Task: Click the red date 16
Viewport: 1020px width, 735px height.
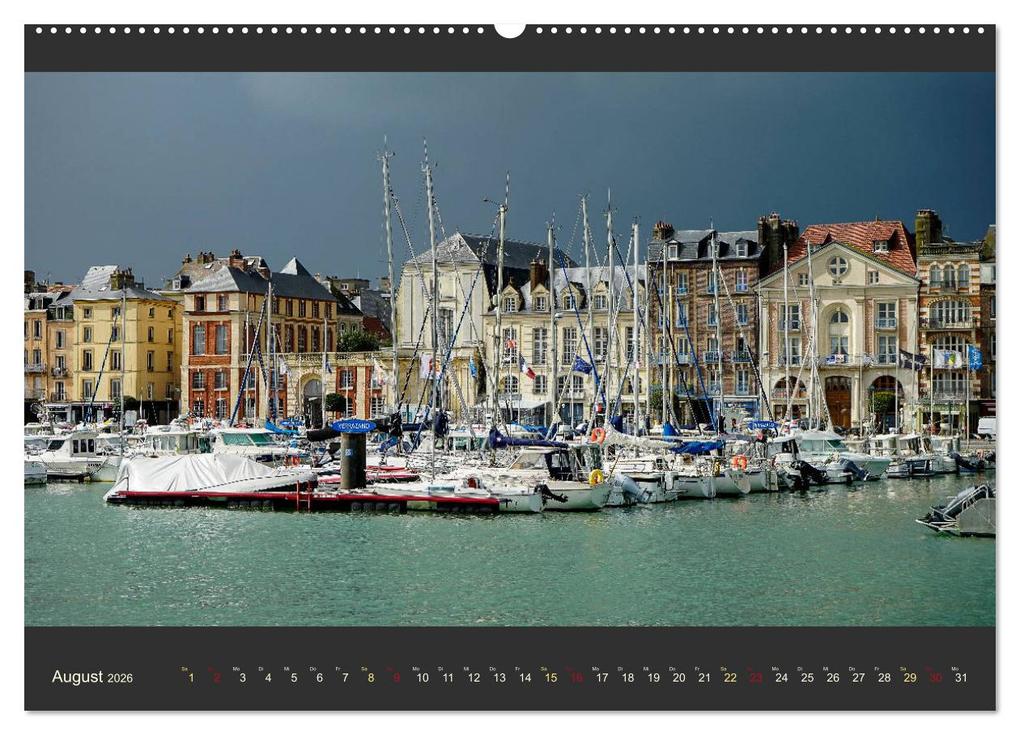Action: (576, 678)
